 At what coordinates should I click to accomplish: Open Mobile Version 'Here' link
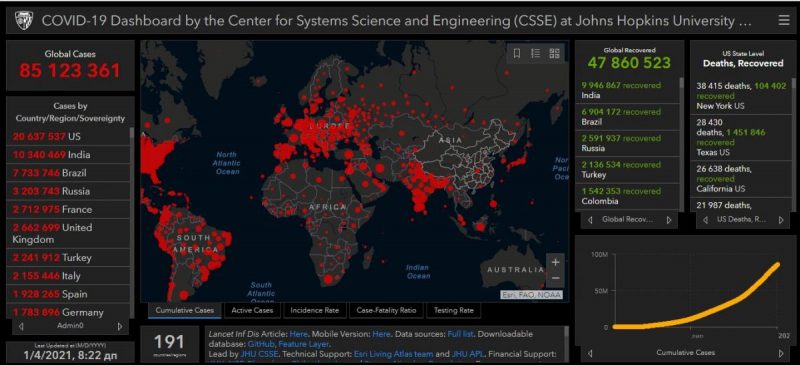[381, 334]
